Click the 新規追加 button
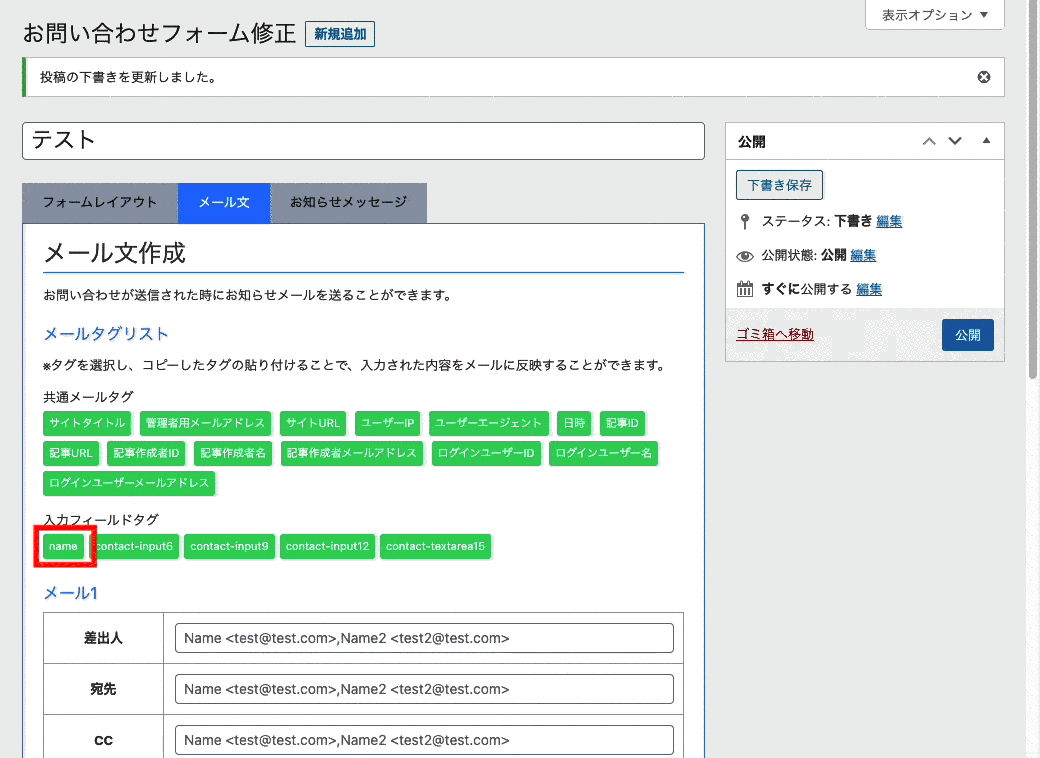1040x758 pixels. (340, 34)
